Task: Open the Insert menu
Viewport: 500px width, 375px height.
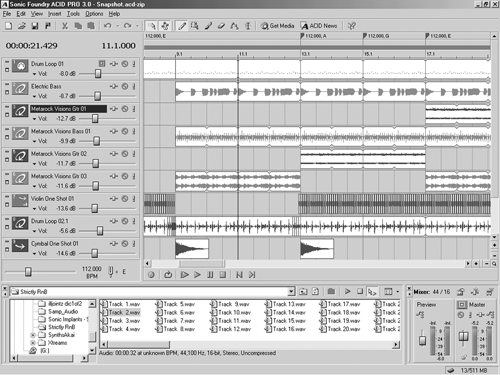Action: (x=55, y=14)
